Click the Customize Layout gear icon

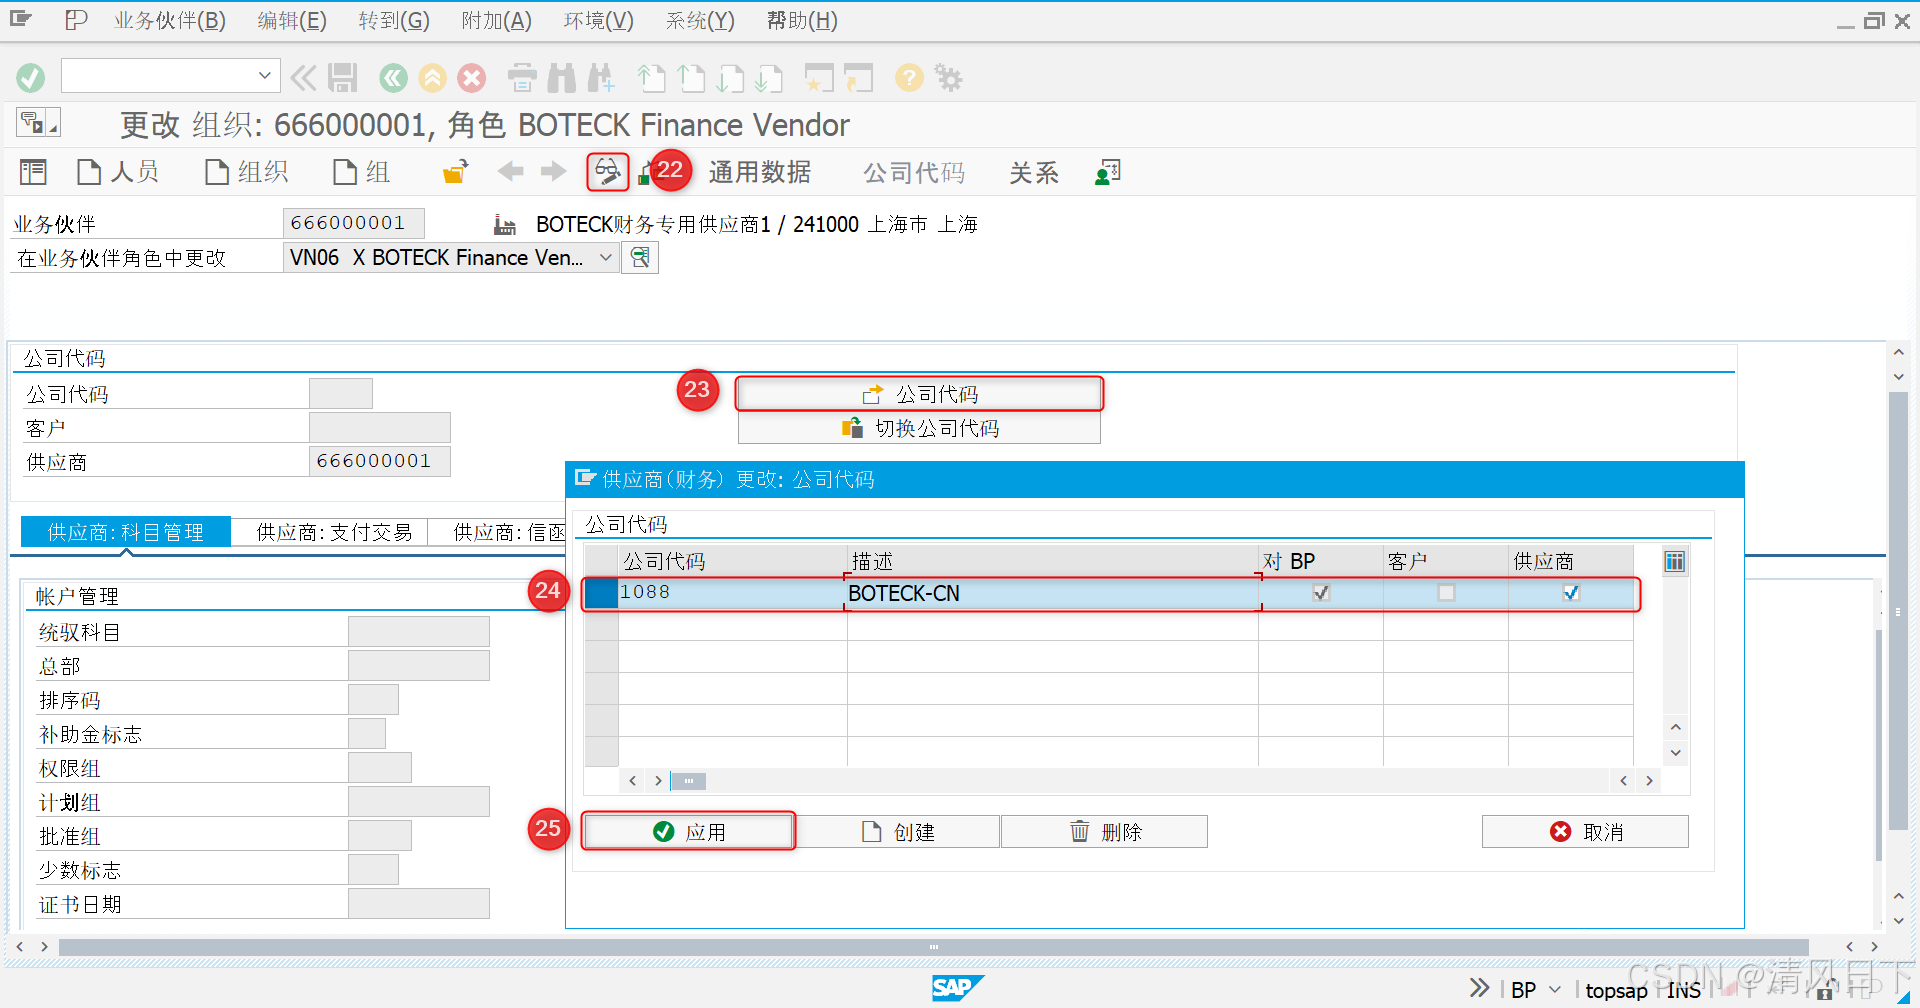coord(948,77)
